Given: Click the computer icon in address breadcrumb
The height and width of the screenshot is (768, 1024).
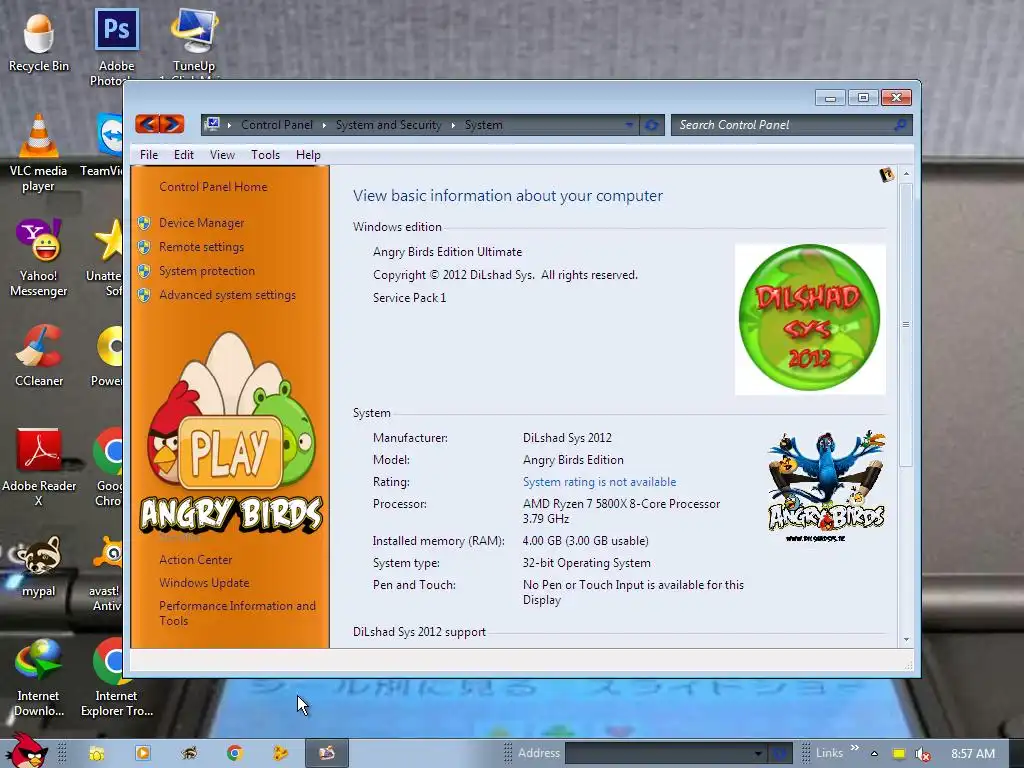Looking at the screenshot, I should pyautogui.click(x=212, y=124).
